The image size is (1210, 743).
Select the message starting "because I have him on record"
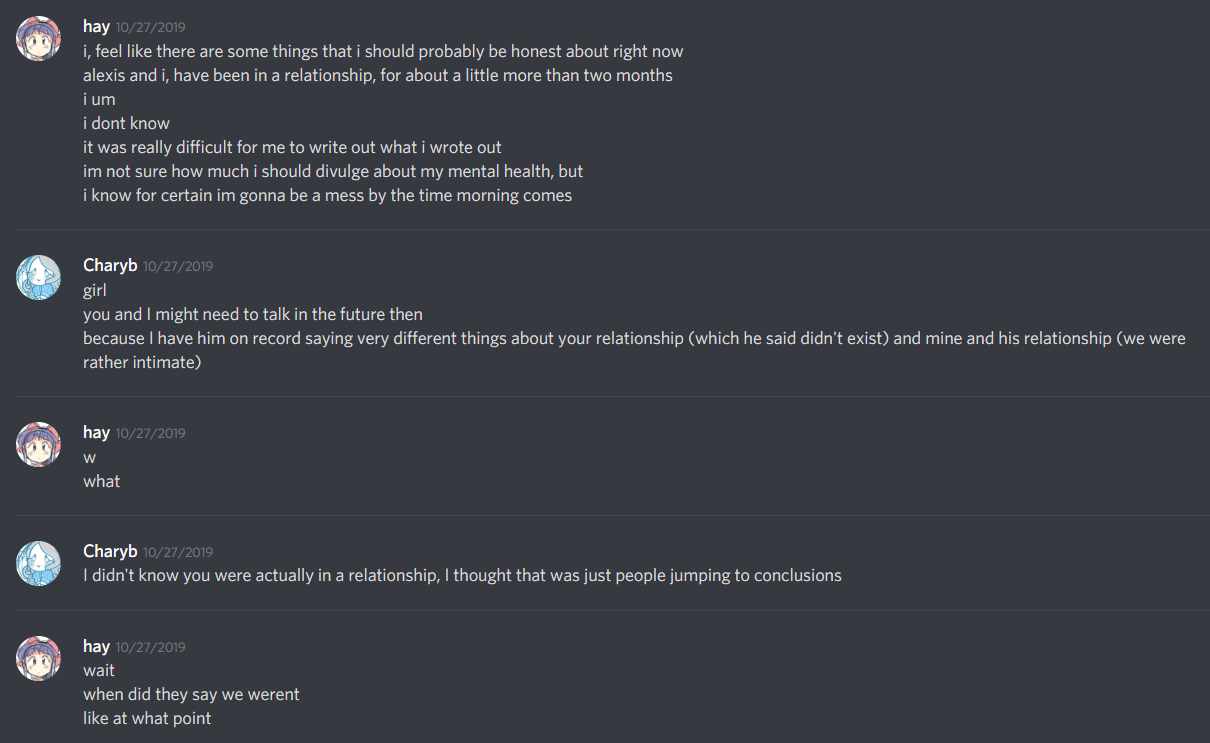pyautogui.click(x=634, y=338)
